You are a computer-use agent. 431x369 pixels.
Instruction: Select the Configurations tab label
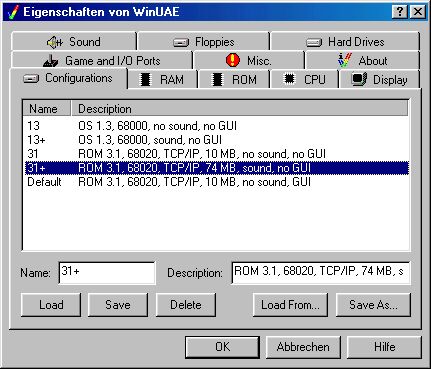[79, 78]
